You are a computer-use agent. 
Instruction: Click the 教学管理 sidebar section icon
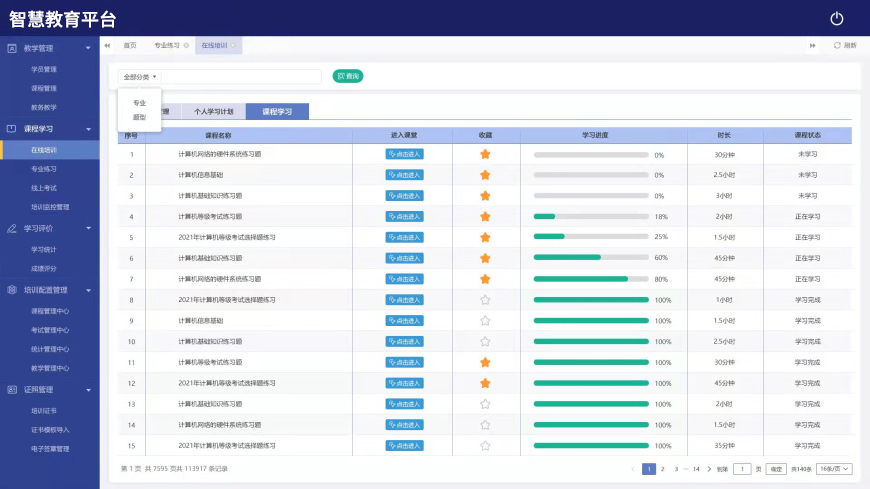pos(12,48)
